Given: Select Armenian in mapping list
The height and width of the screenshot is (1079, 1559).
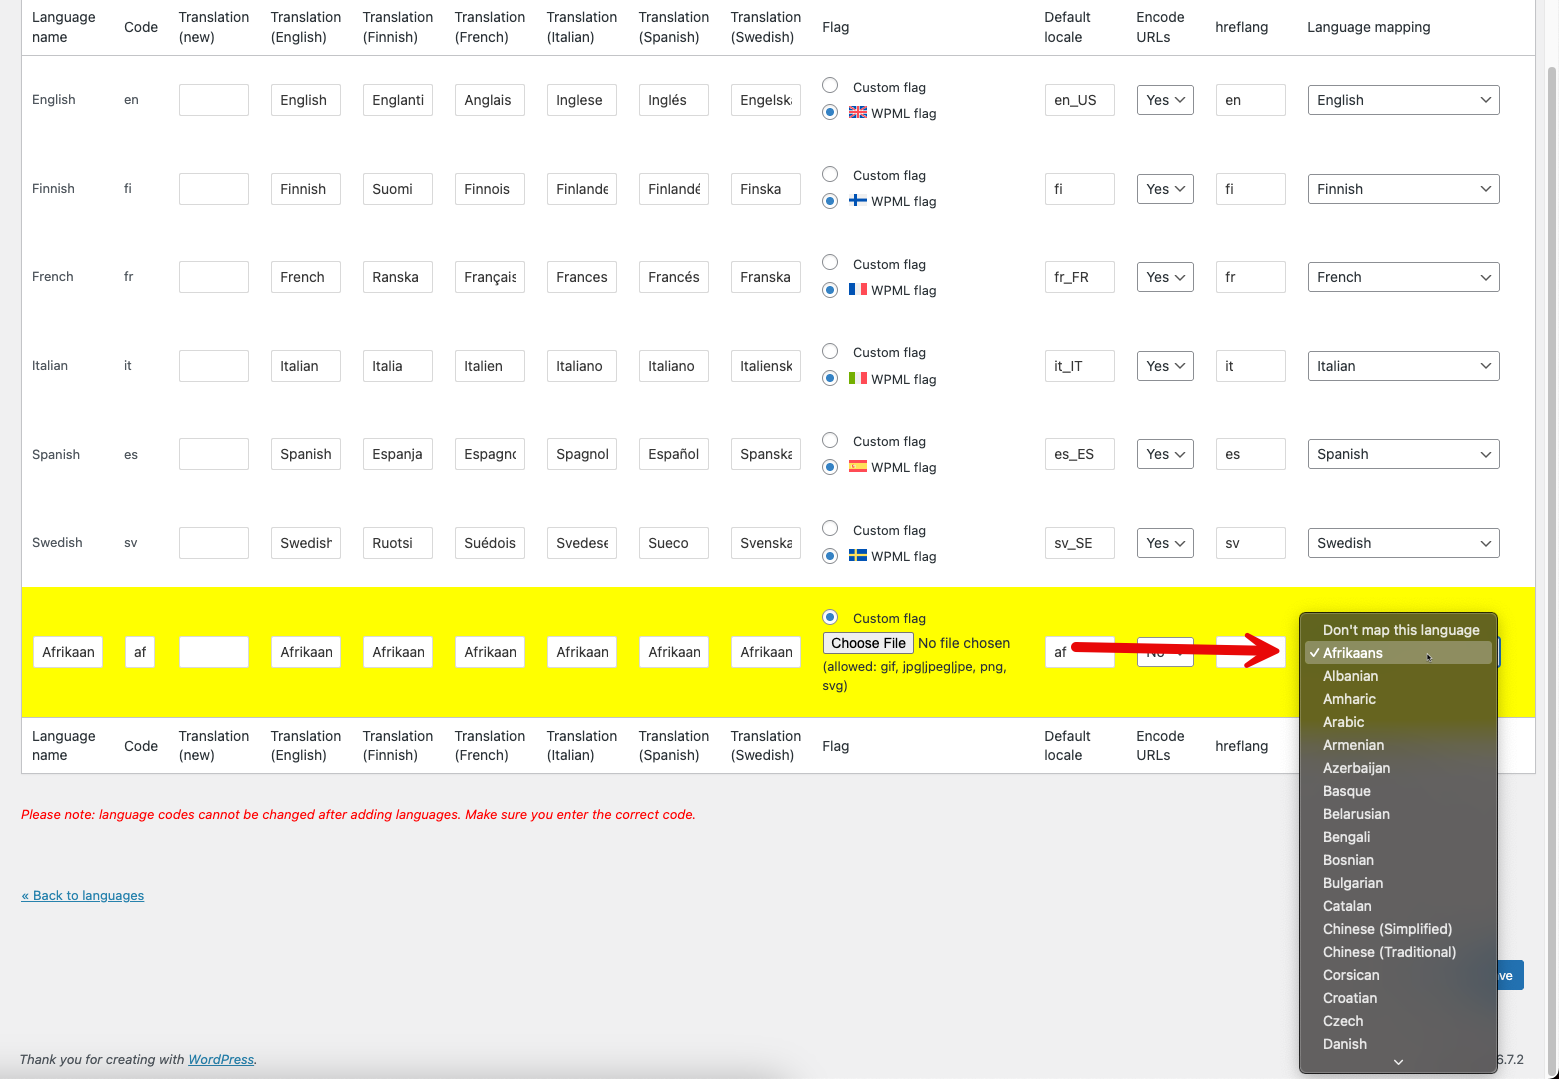Looking at the screenshot, I should pos(1398,745).
